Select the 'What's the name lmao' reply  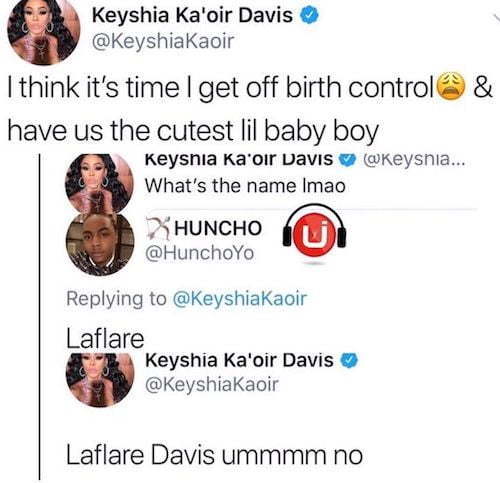click(x=245, y=186)
